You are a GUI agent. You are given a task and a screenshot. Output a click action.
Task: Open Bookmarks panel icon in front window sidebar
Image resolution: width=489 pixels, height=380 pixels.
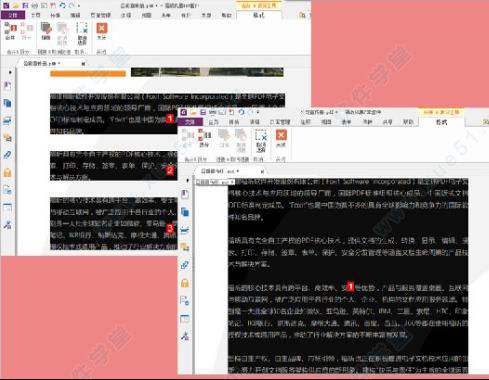(x=185, y=194)
